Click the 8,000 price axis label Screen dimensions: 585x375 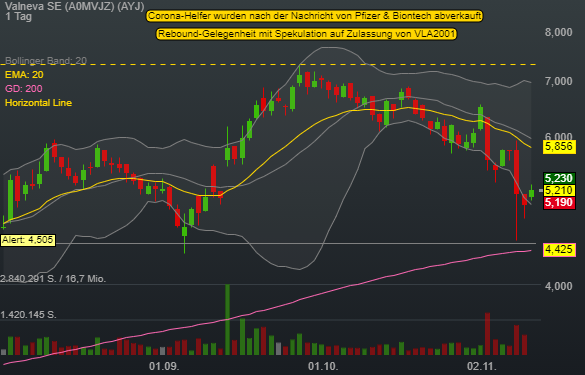point(559,32)
